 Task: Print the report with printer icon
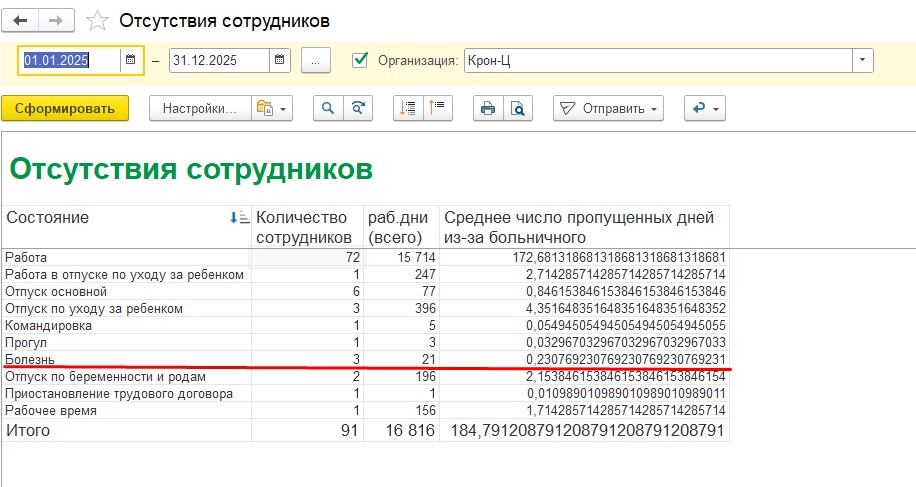coord(488,109)
